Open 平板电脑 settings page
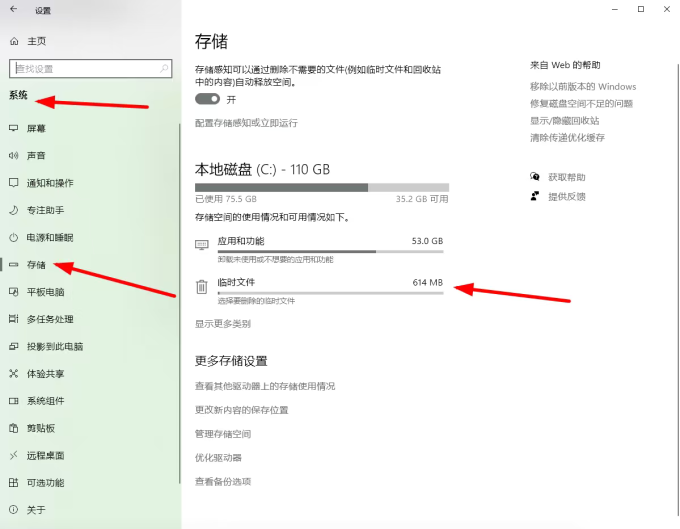Image resolution: width=680 pixels, height=529 pixels. (45, 292)
